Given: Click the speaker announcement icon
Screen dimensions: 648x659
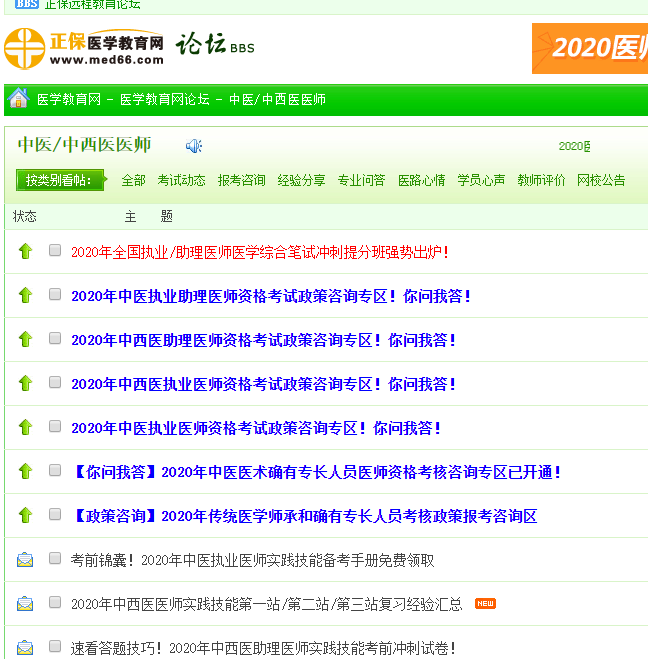Looking at the screenshot, I should point(194,146).
